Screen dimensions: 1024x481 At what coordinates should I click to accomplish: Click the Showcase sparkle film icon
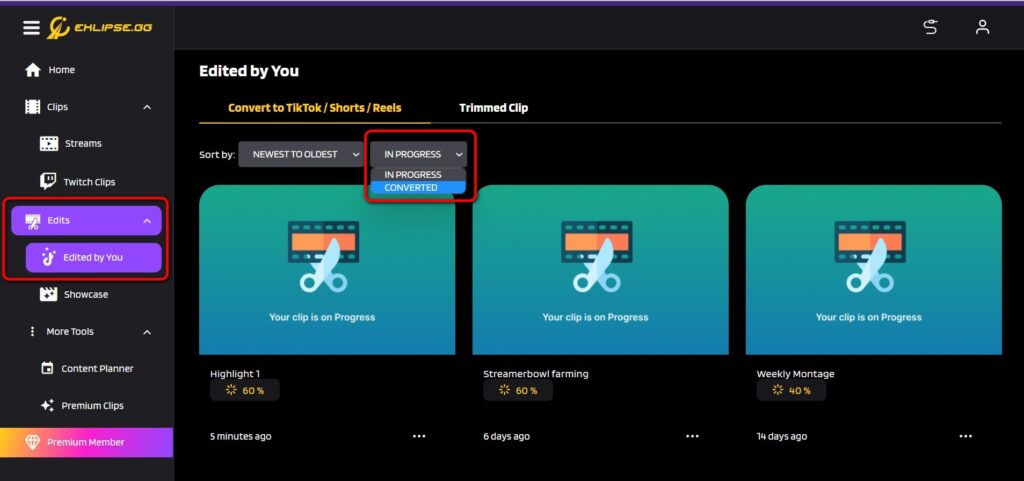tap(48, 294)
